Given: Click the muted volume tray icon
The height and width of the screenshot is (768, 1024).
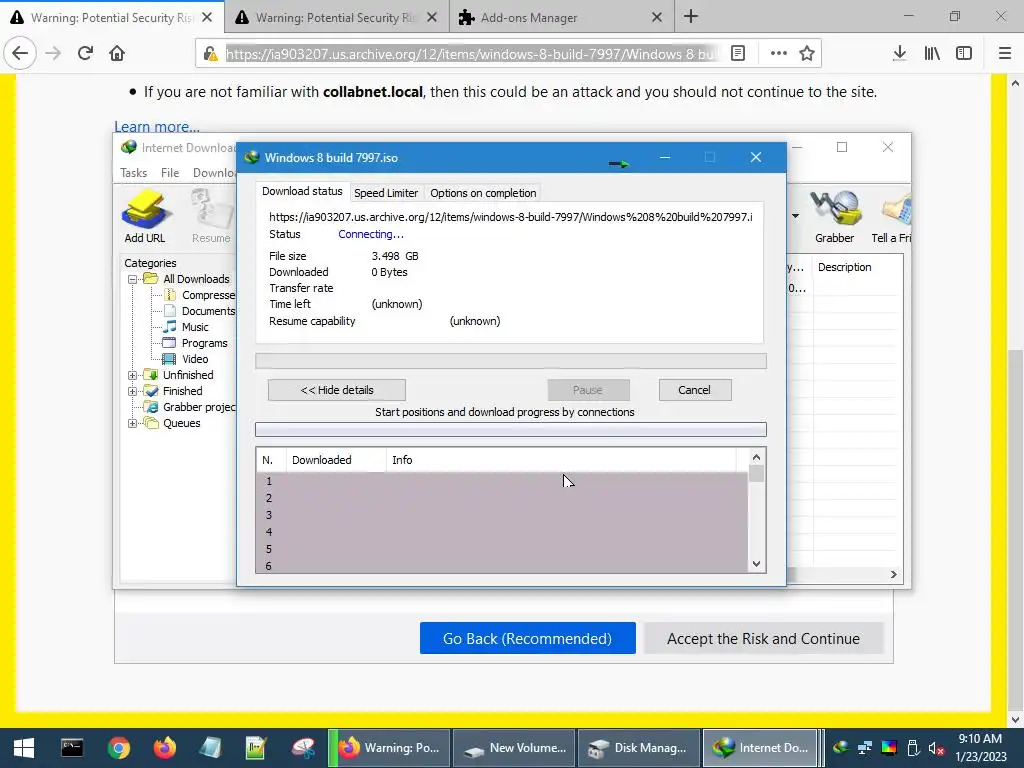Looking at the screenshot, I should (936, 748).
